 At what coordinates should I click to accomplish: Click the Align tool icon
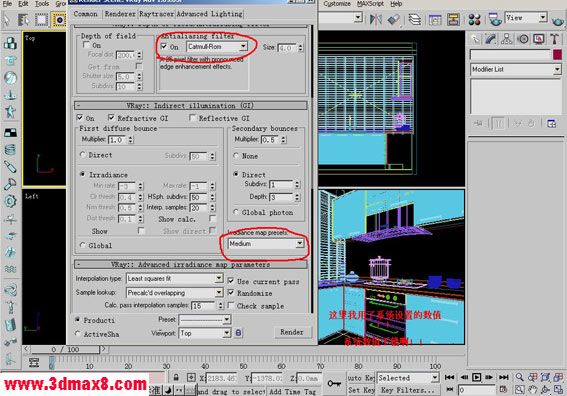[393, 19]
